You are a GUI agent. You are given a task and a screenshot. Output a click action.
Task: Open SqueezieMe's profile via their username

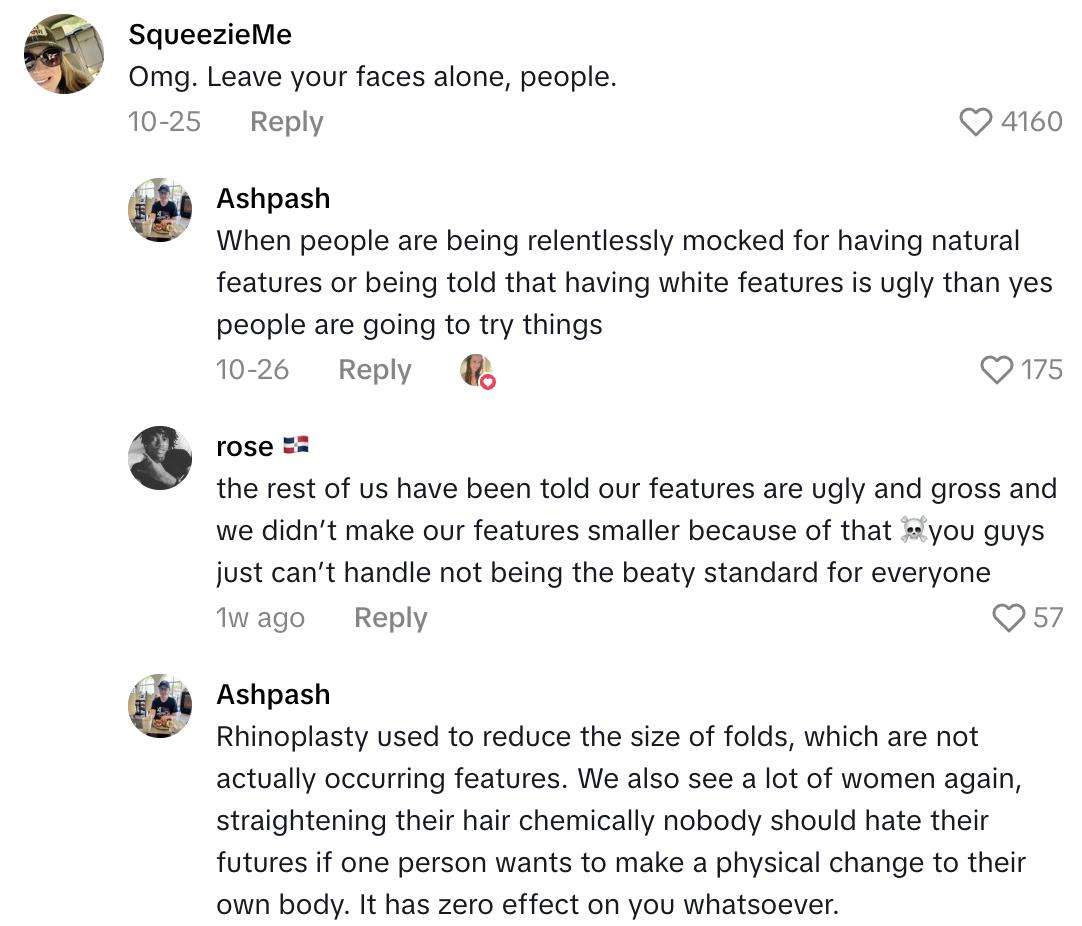point(209,34)
